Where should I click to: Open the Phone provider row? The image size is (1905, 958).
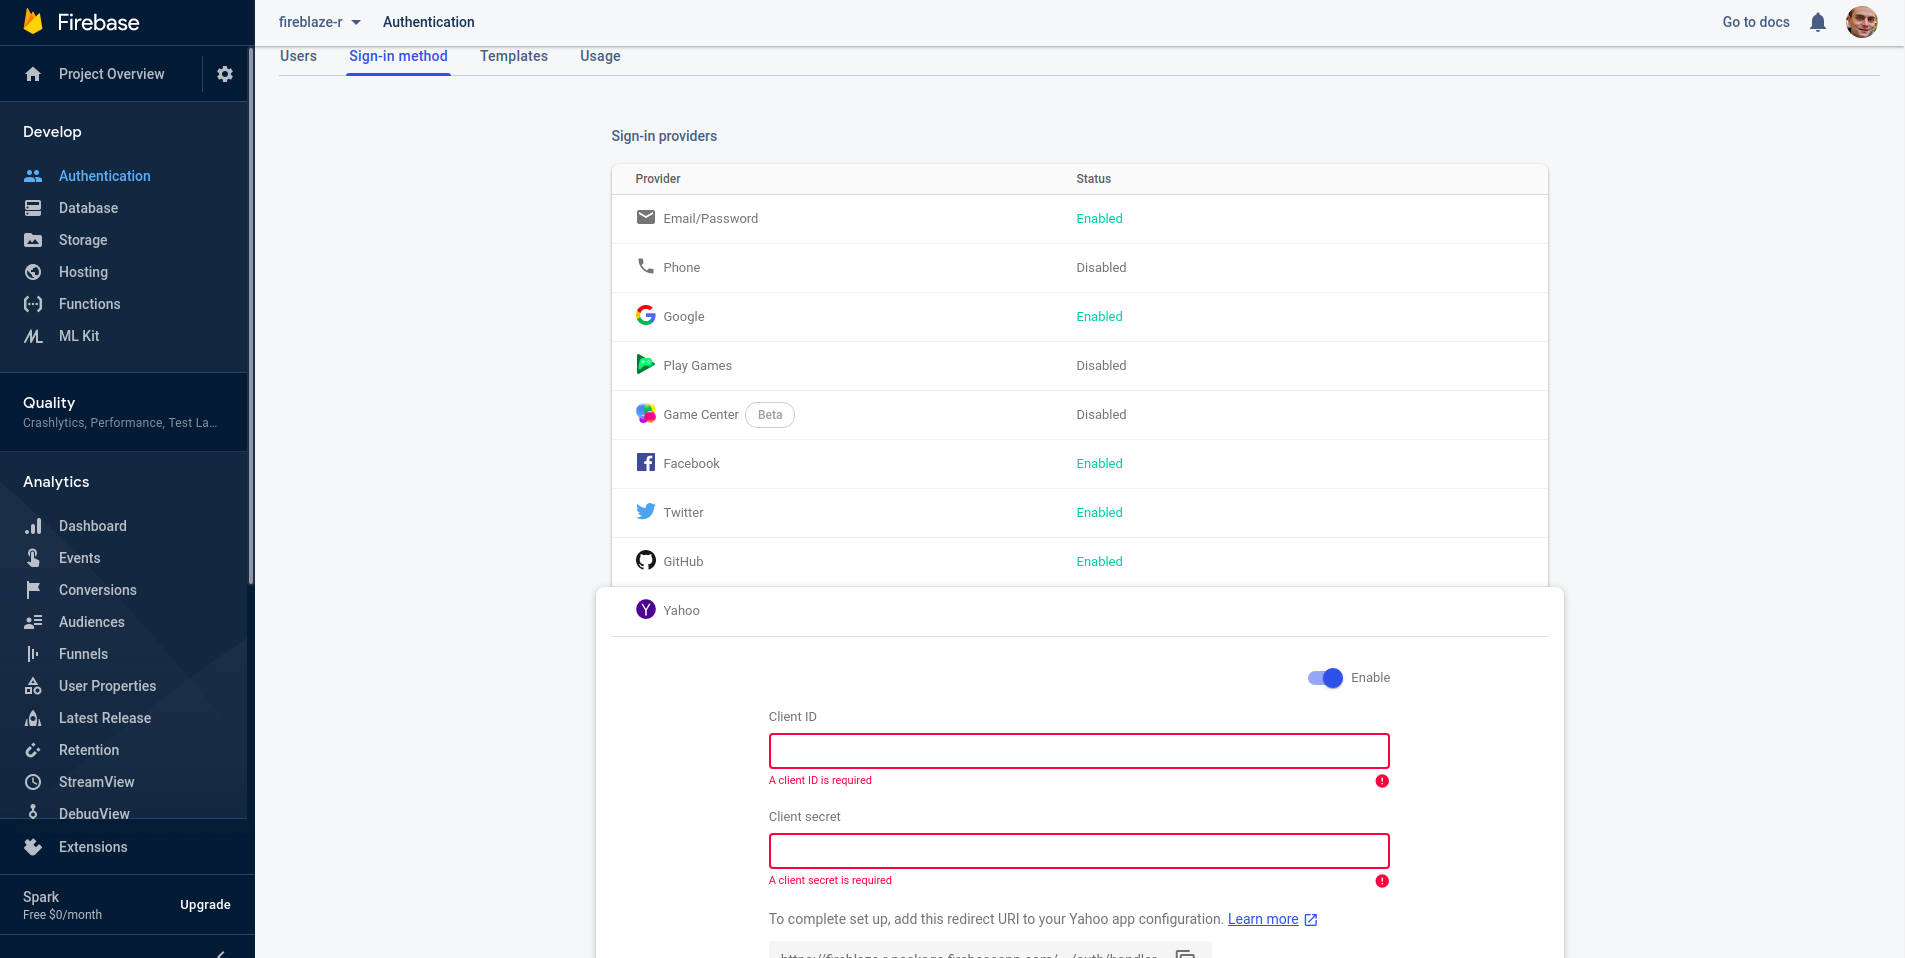tap(1080, 268)
